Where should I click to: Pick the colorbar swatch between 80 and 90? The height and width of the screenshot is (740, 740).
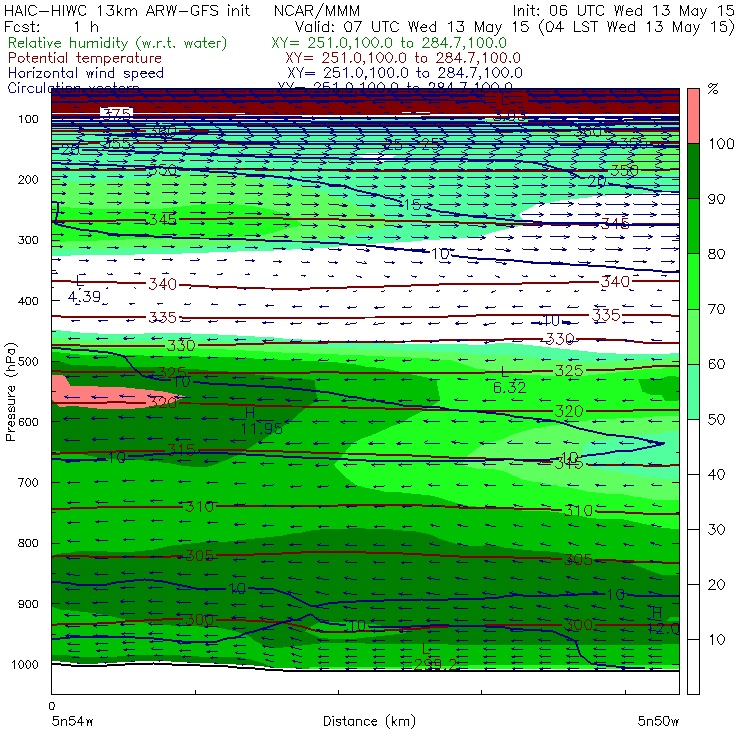(x=693, y=226)
